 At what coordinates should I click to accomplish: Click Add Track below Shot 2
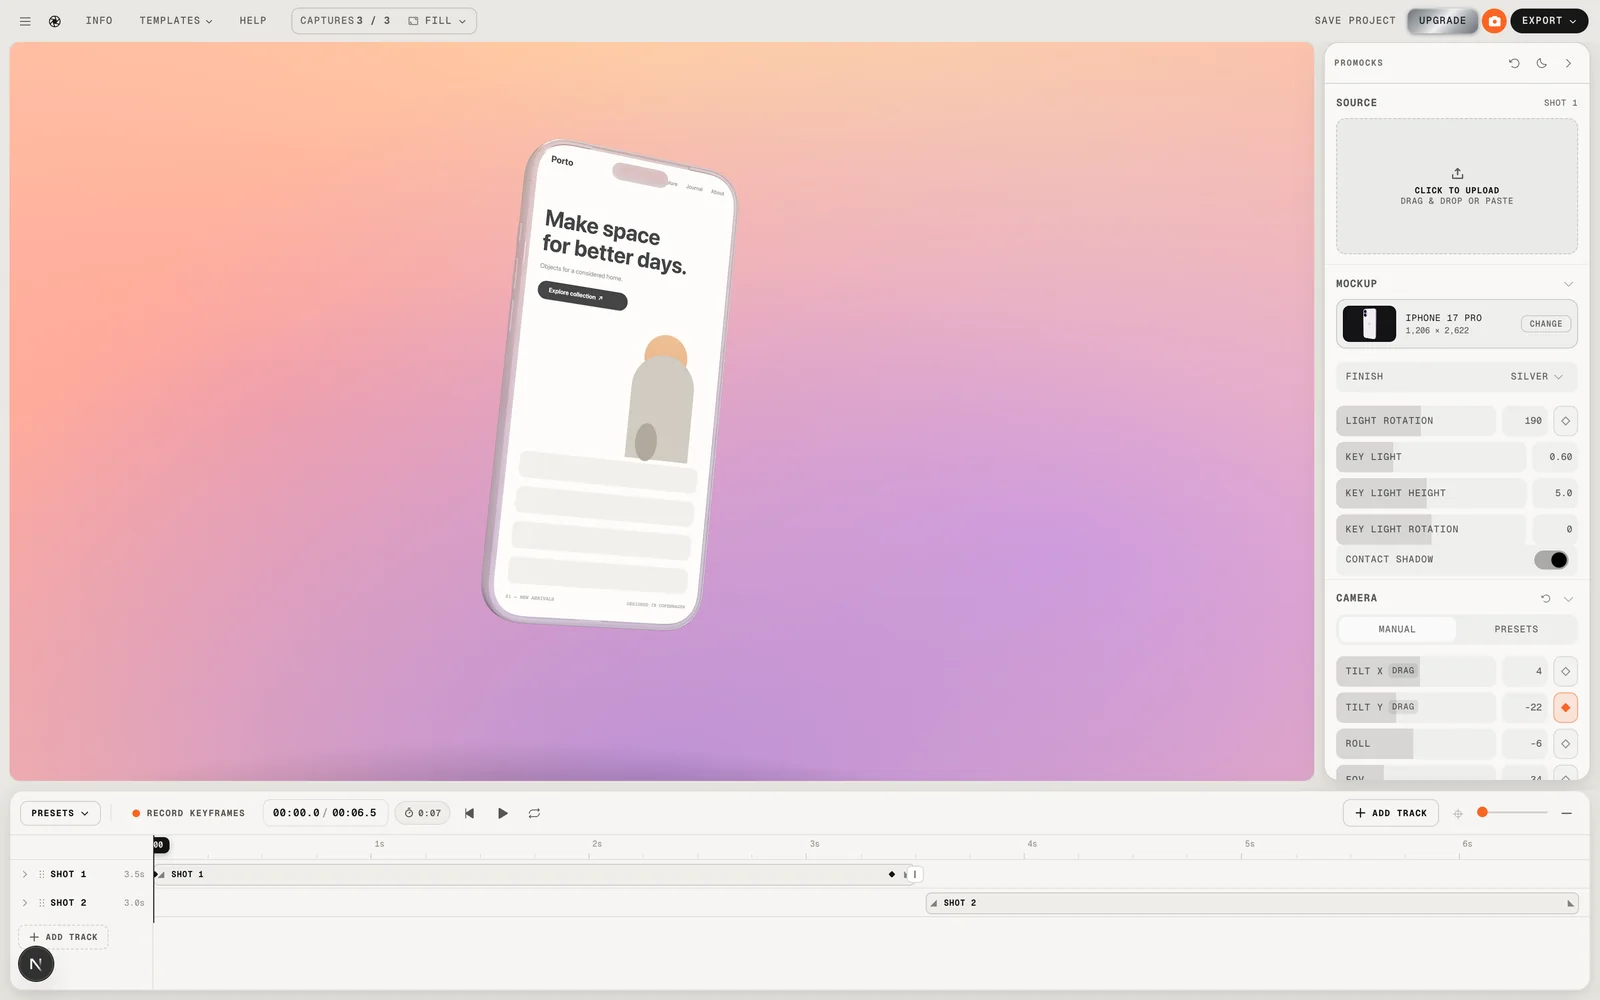pos(63,937)
